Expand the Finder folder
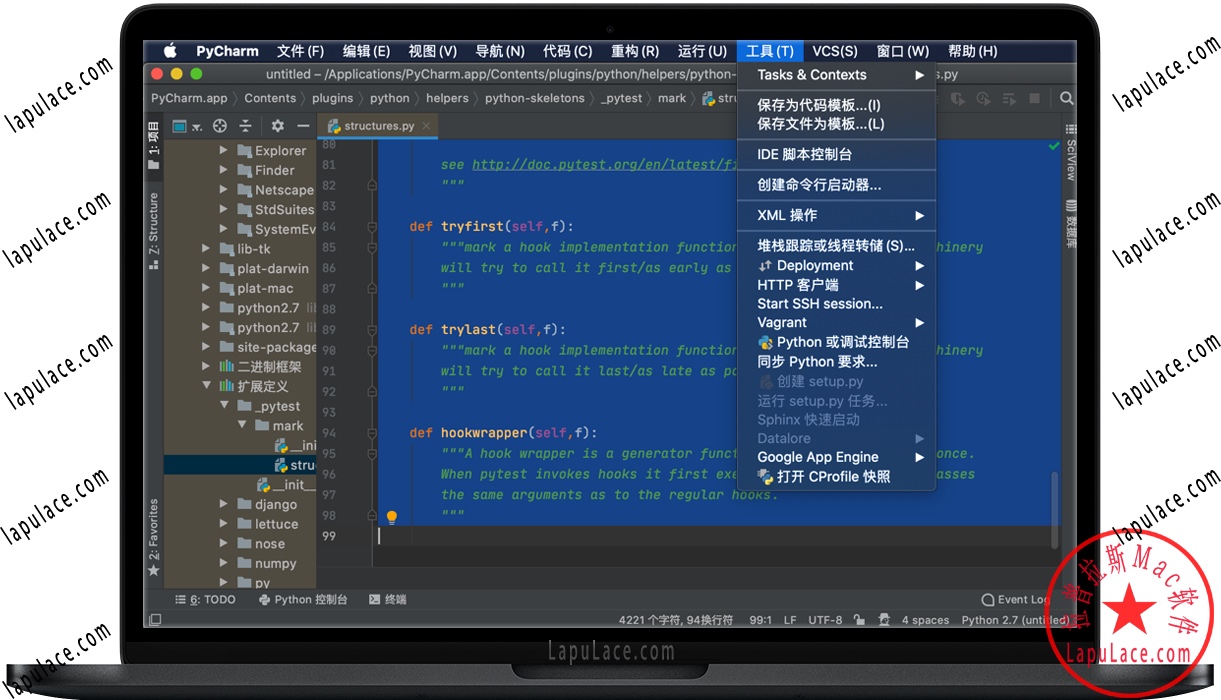This screenshot has height=700, width=1221. point(224,170)
